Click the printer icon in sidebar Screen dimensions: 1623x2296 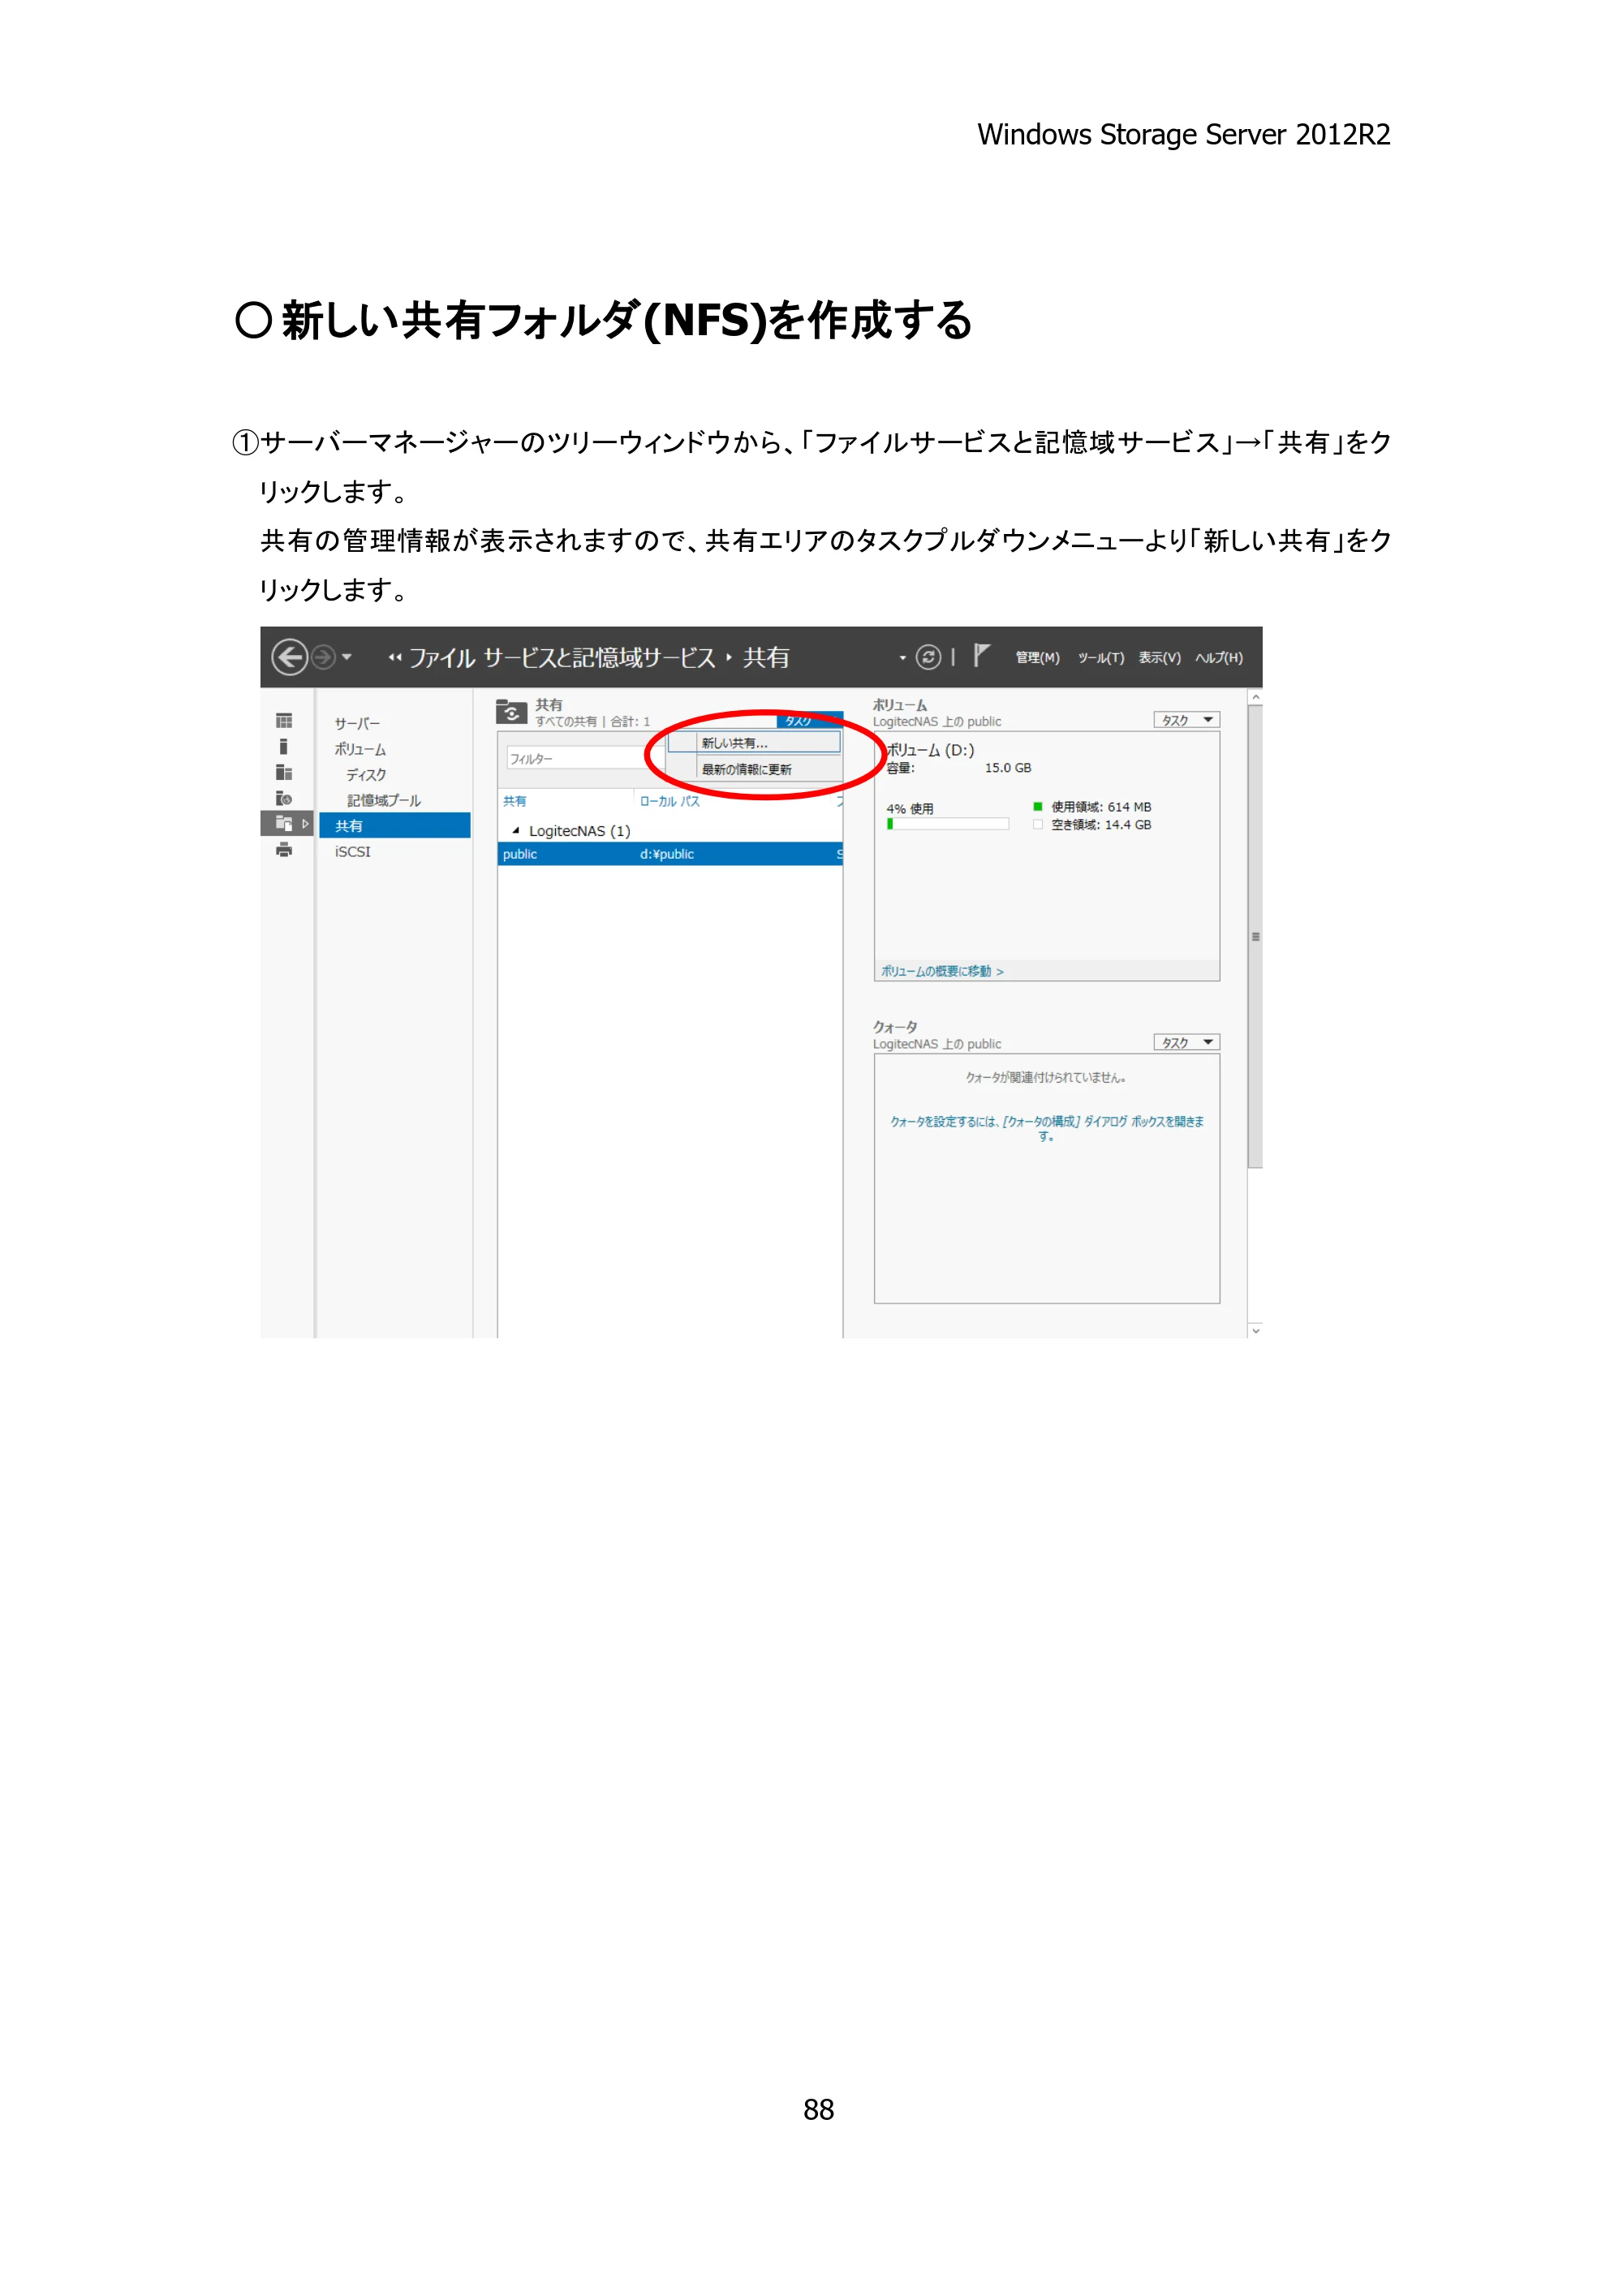pos(284,850)
